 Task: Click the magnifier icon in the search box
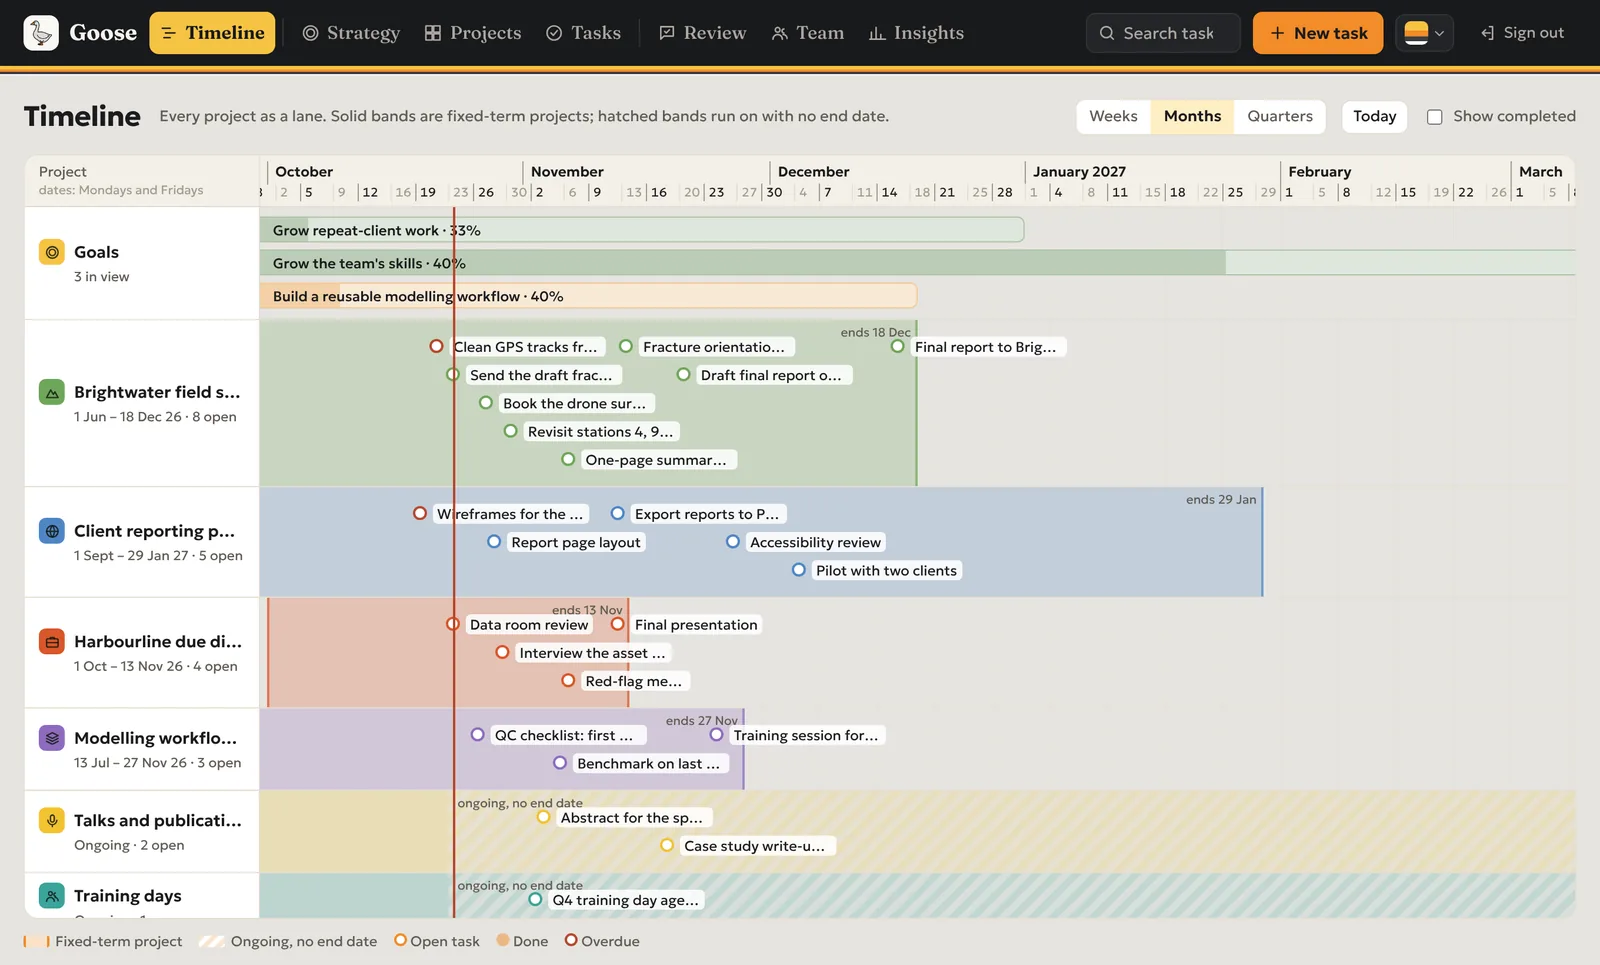[x=1107, y=33]
